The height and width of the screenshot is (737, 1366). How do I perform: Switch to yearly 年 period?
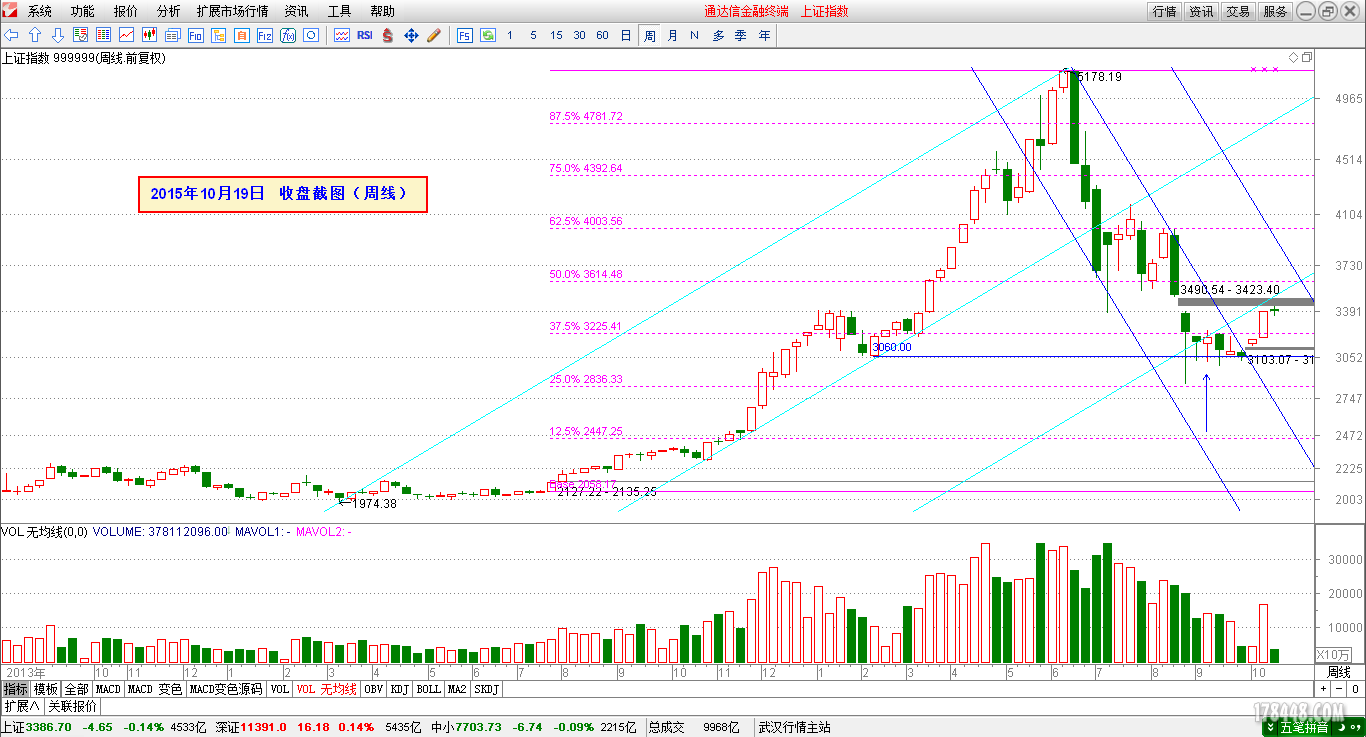764,35
